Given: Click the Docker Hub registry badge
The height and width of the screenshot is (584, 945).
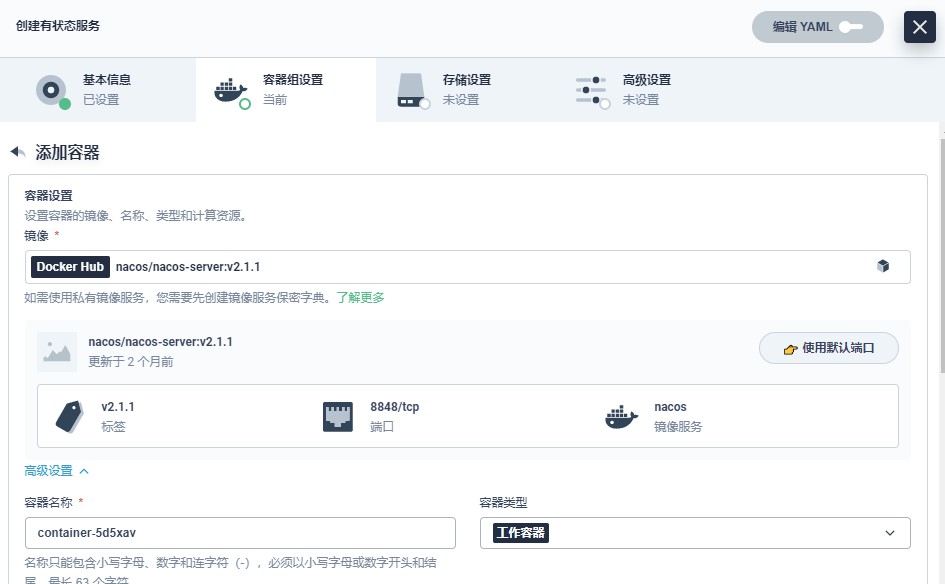Looking at the screenshot, I should pos(70,267).
